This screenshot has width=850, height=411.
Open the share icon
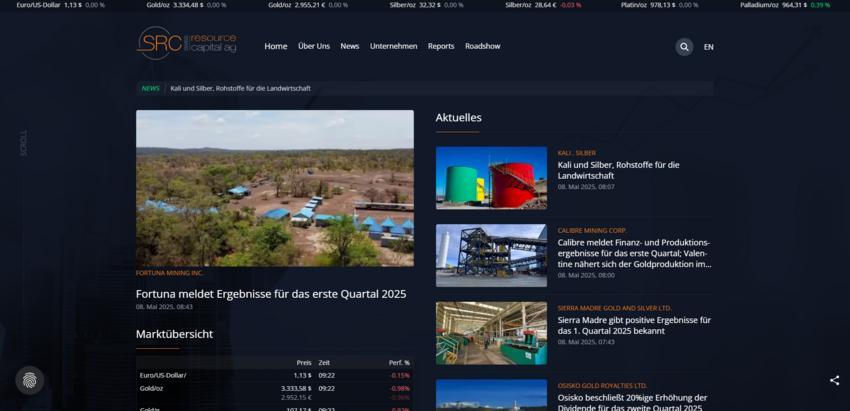(x=834, y=381)
